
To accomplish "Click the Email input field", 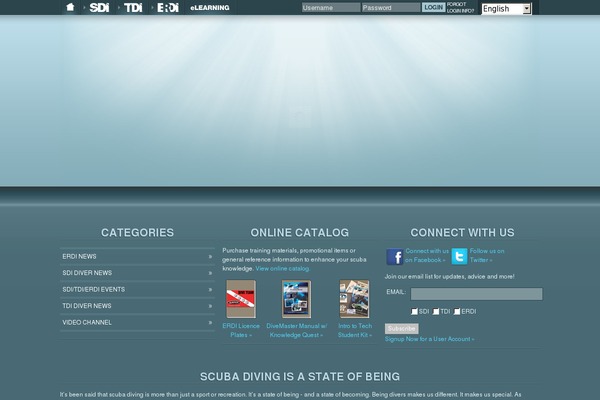I will (476, 294).
